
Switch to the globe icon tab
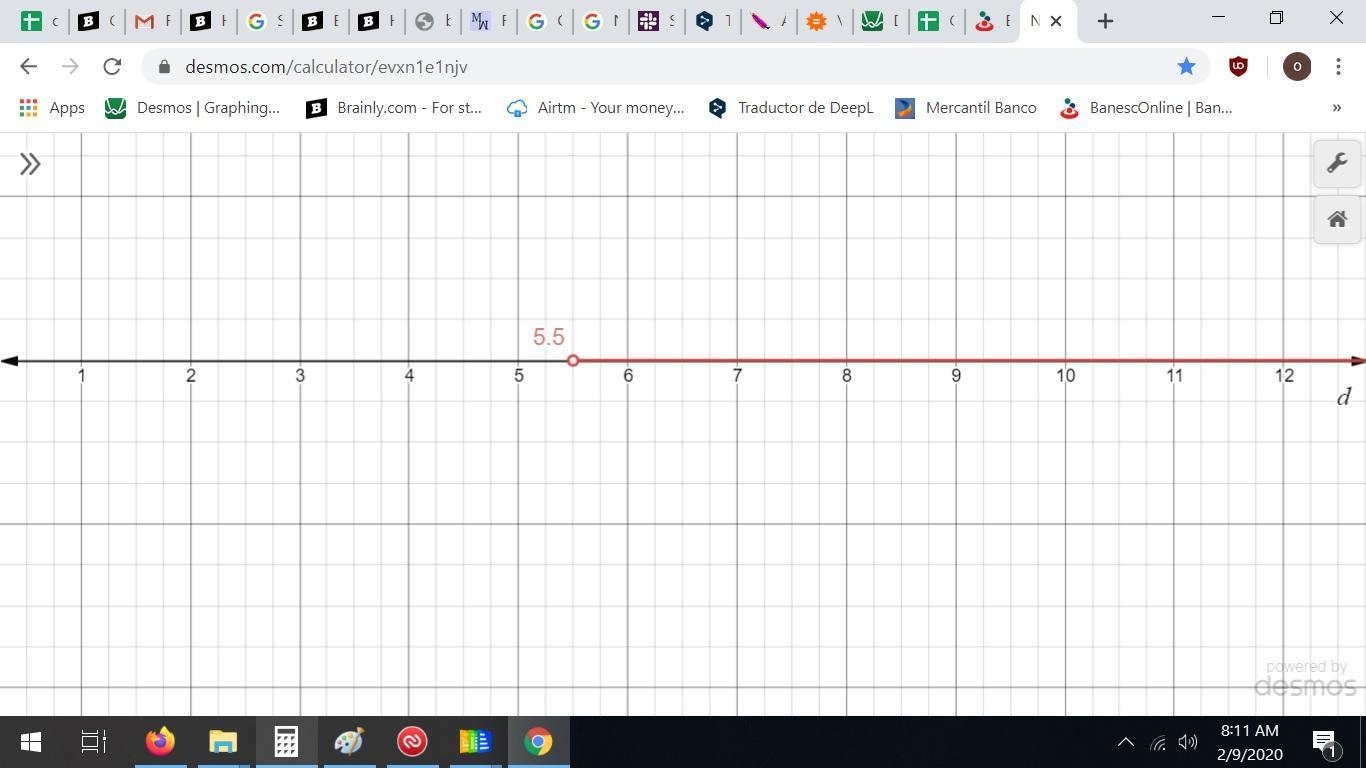433,20
